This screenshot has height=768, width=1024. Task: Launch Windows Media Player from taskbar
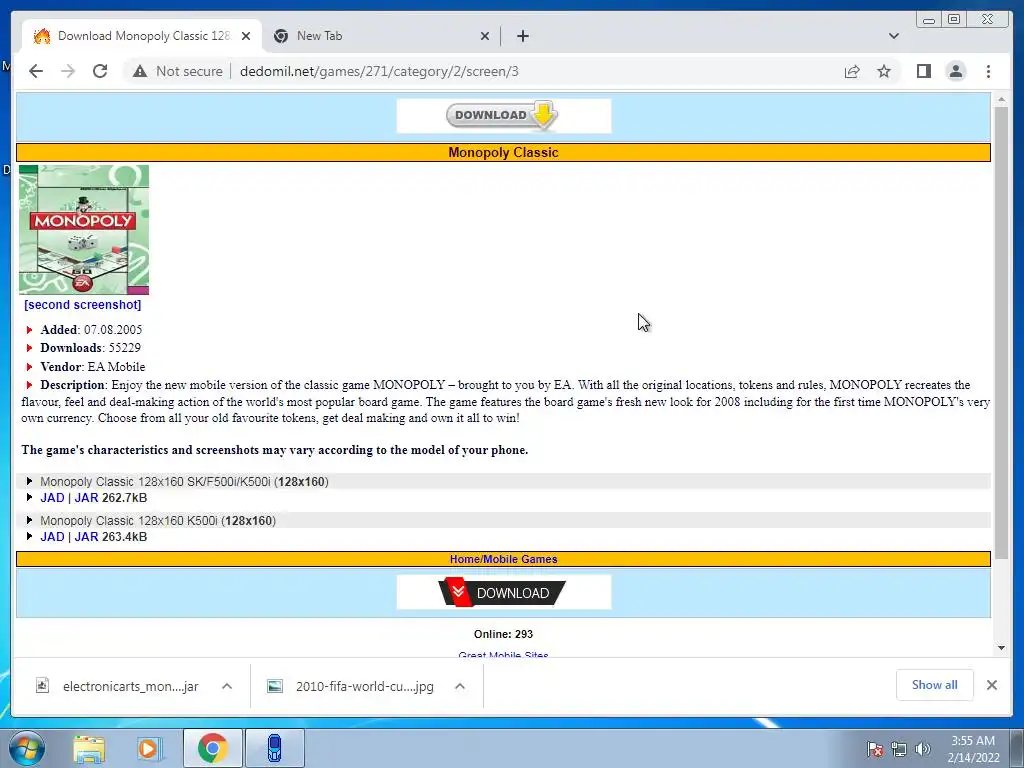click(150, 748)
